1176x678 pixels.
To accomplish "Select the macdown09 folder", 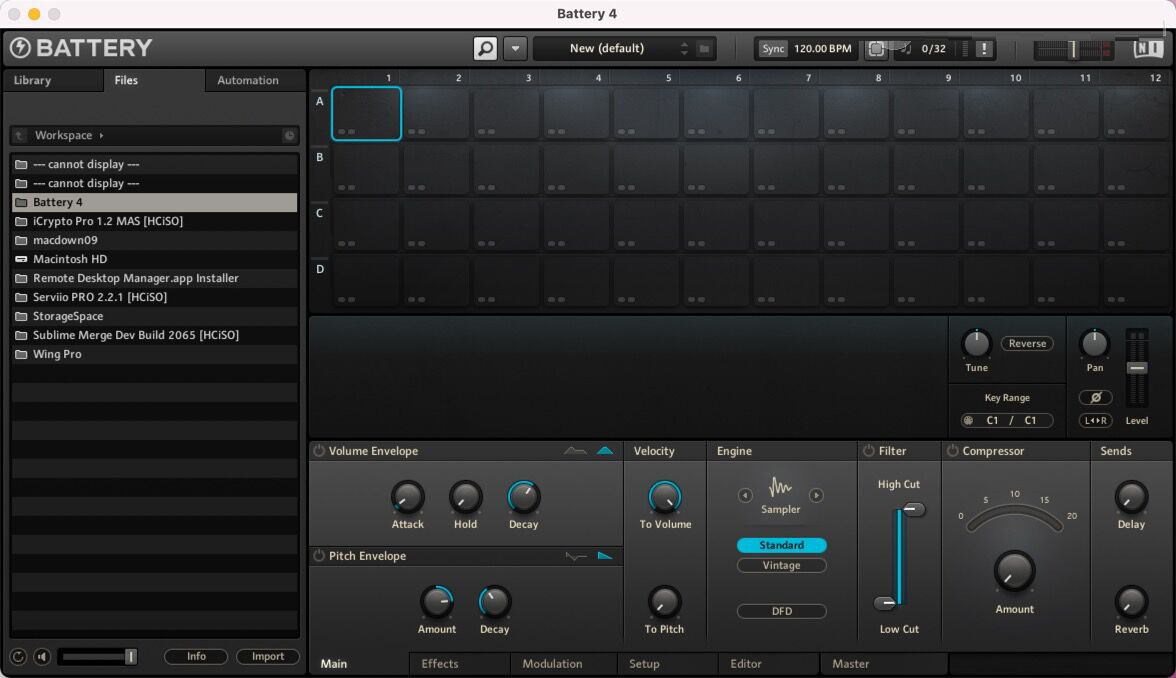I will tap(154, 240).
